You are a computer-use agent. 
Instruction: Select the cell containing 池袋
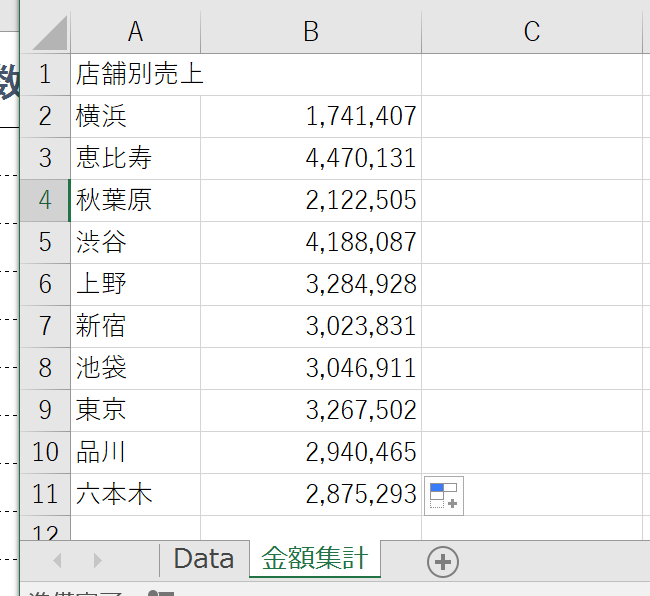(136, 368)
